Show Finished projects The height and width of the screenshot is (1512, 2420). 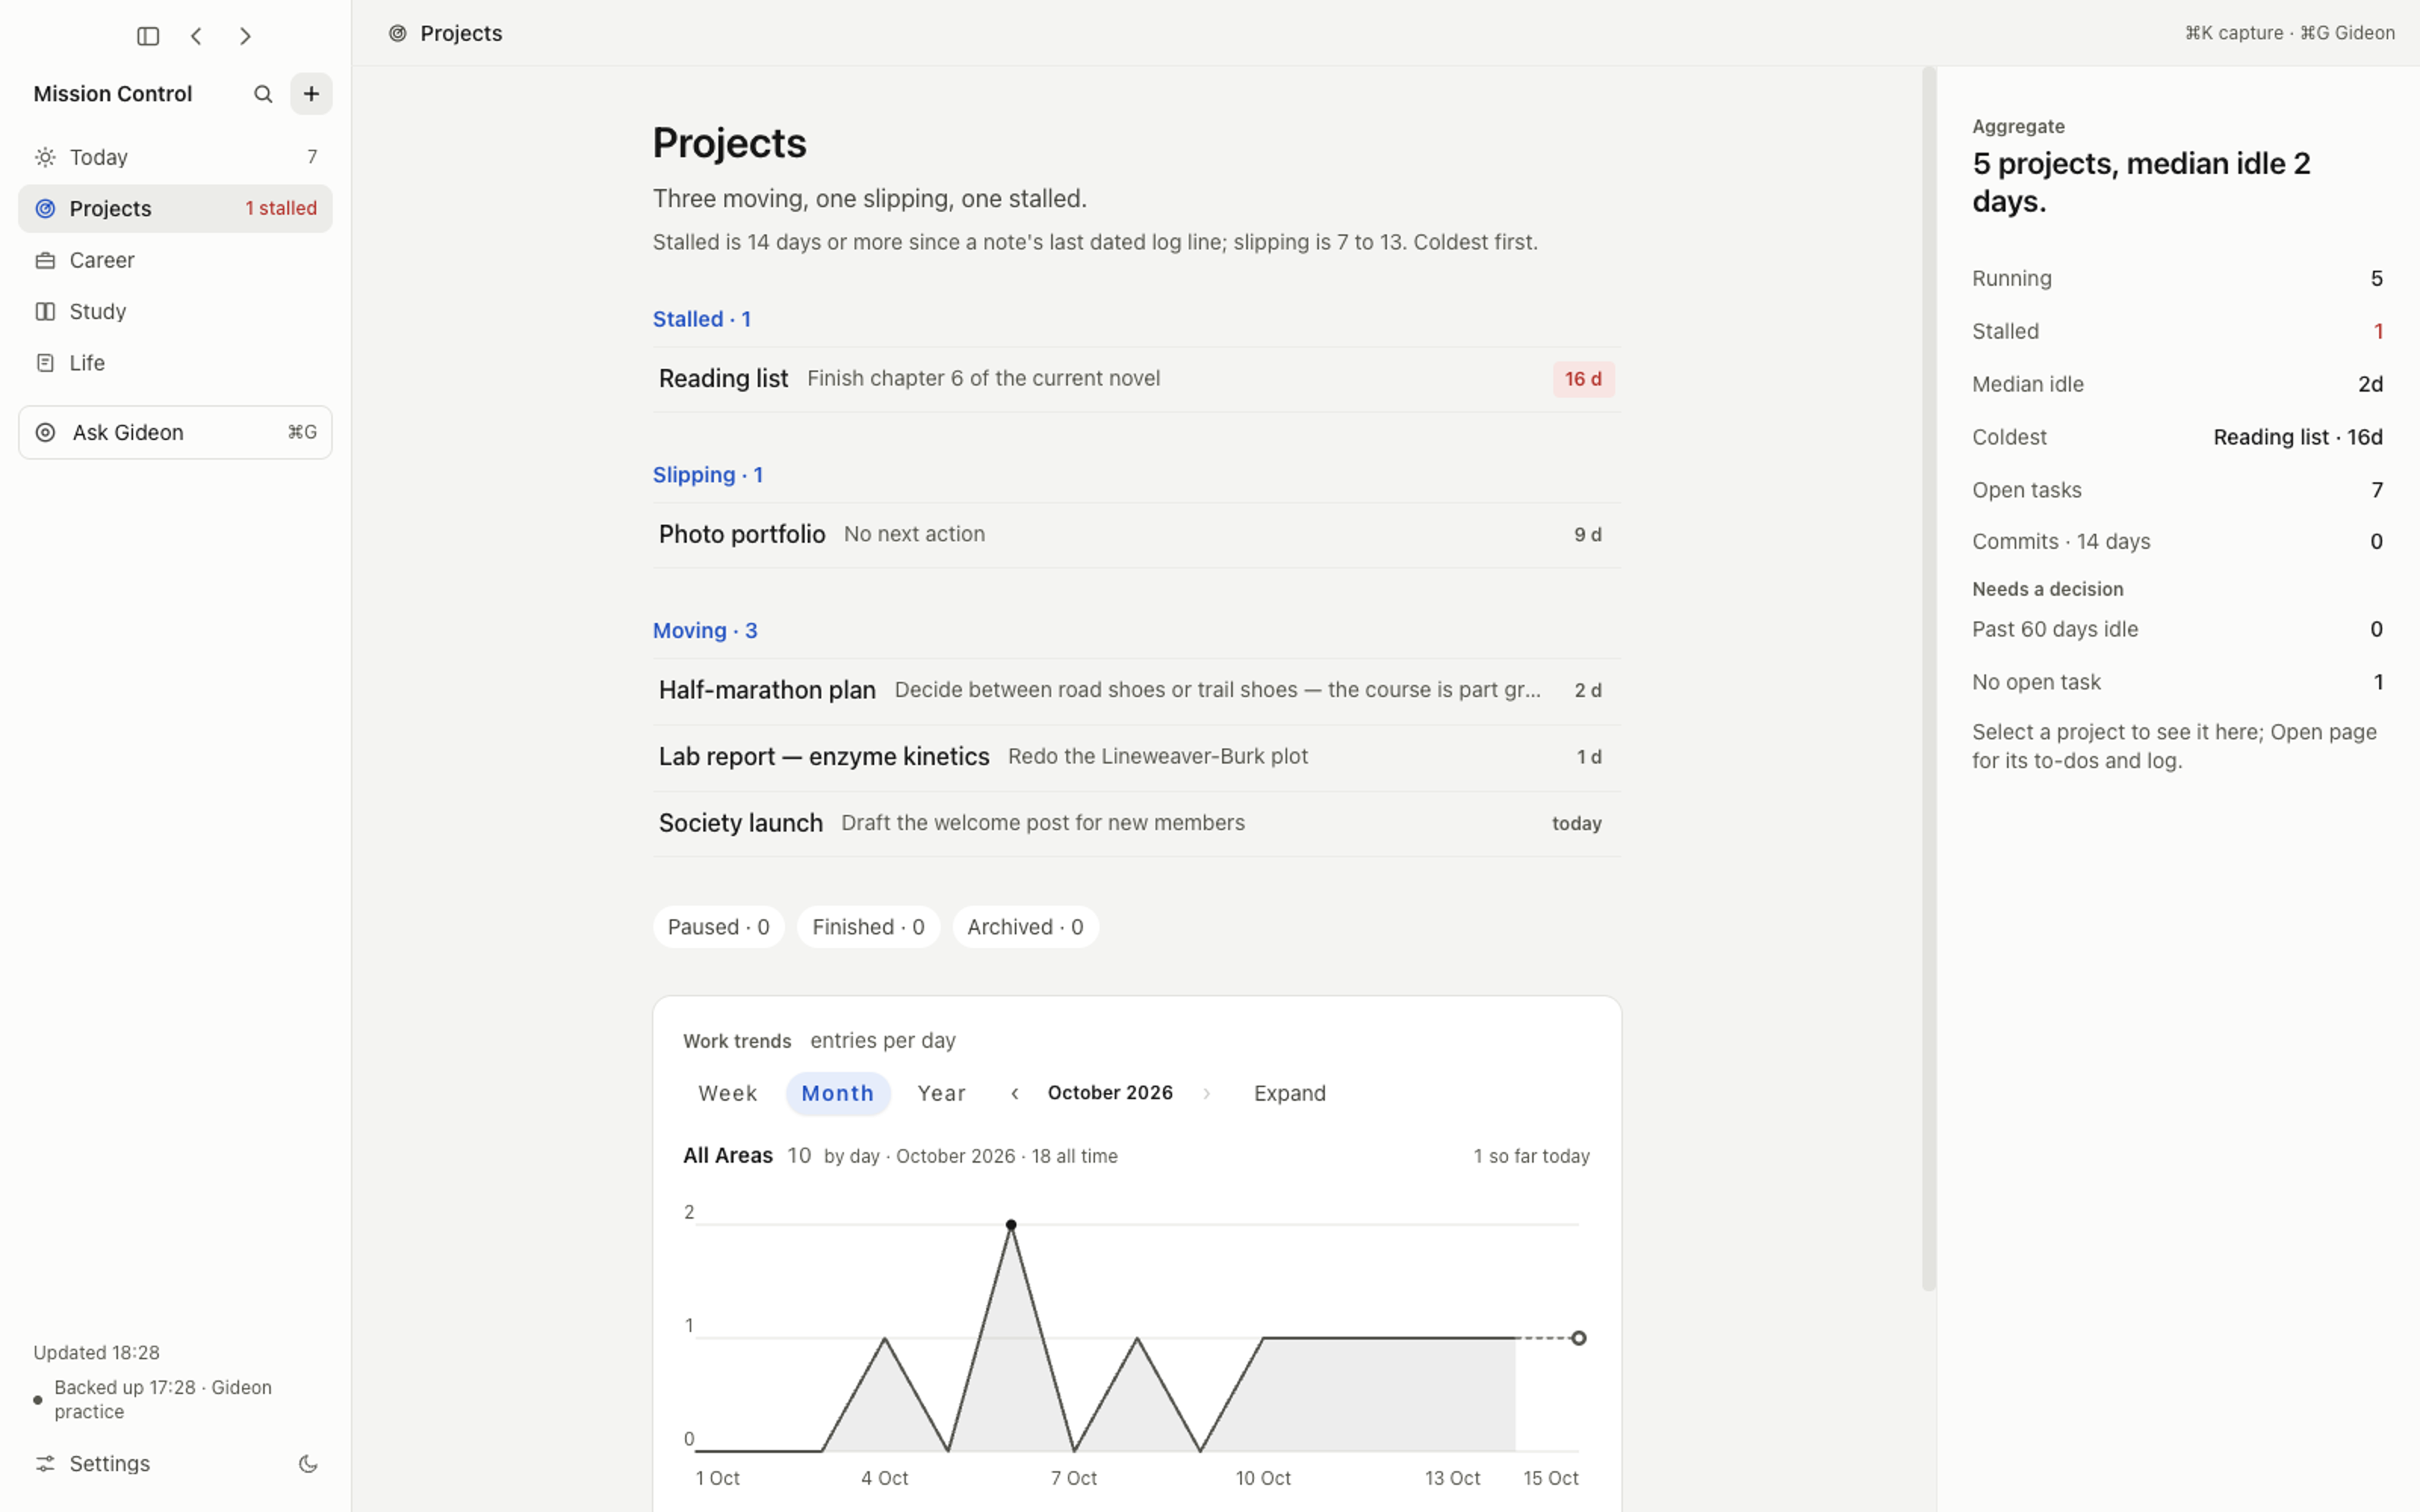click(x=867, y=927)
